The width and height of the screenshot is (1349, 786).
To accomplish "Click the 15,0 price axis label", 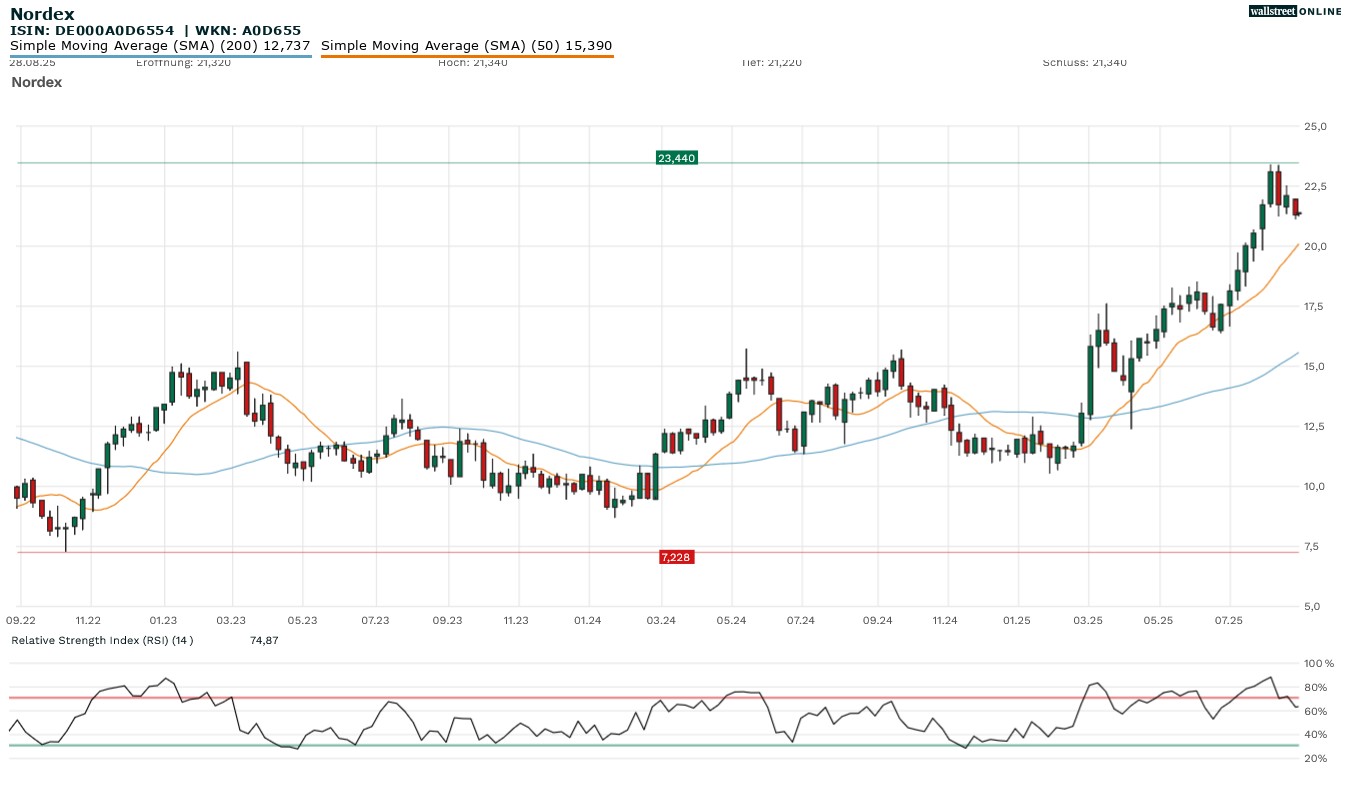I will pyautogui.click(x=1315, y=367).
